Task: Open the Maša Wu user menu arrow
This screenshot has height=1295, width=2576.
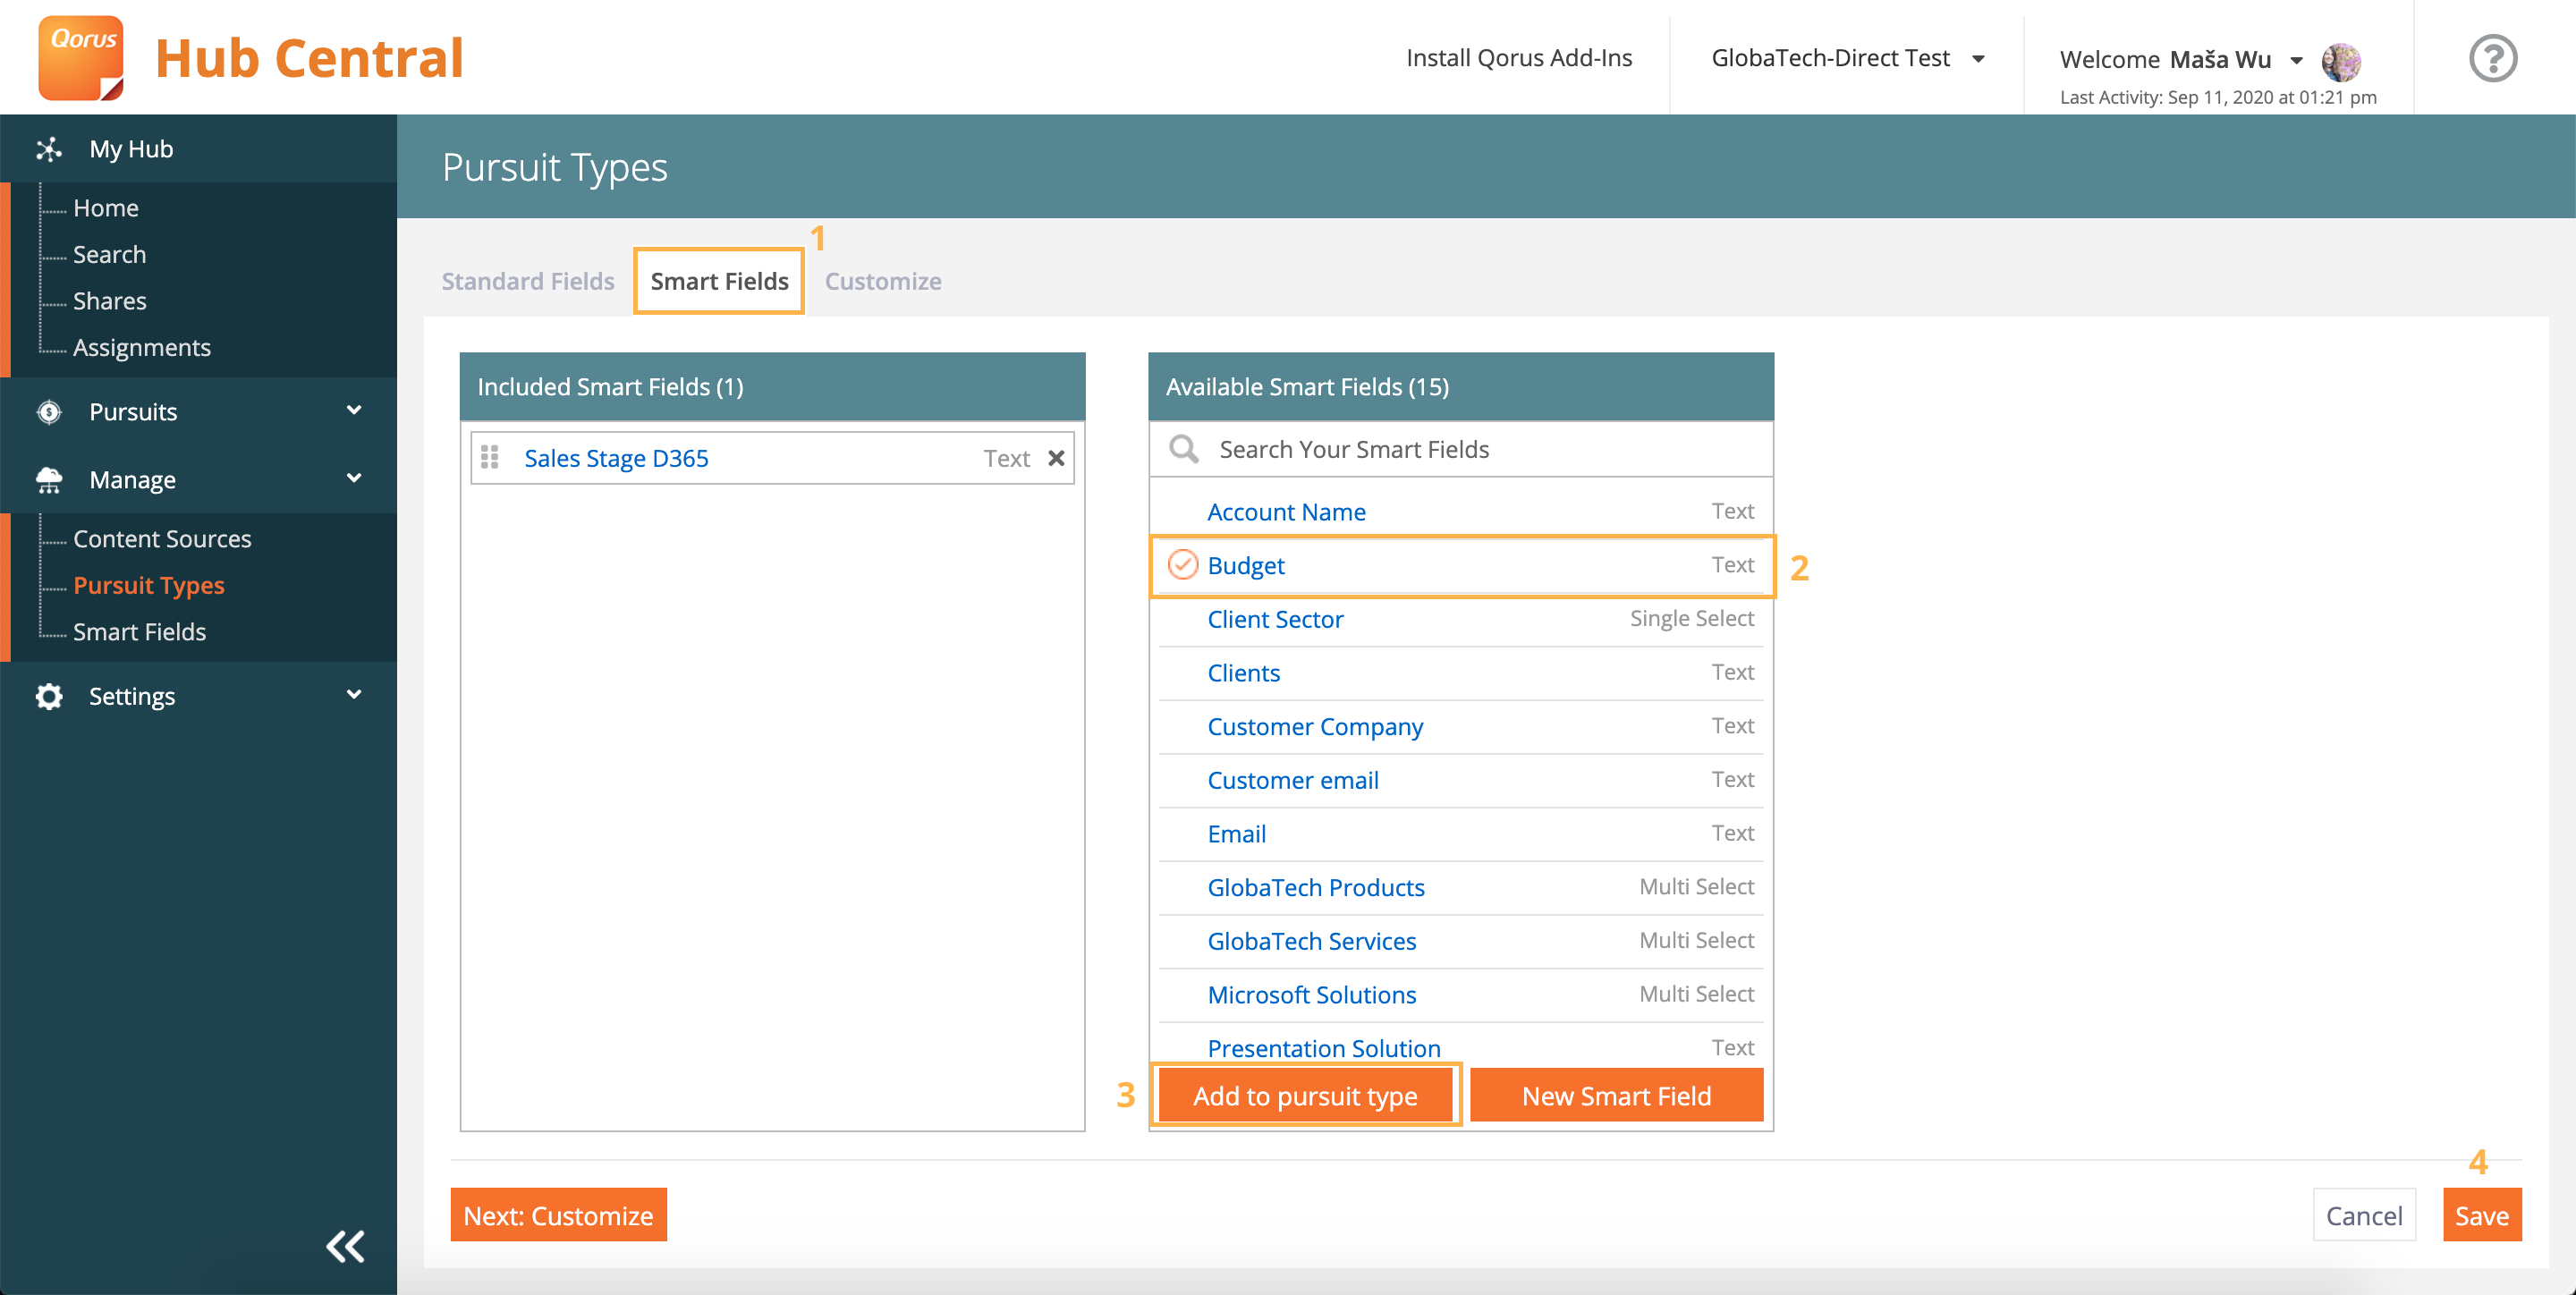Action: coord(2296,60)
